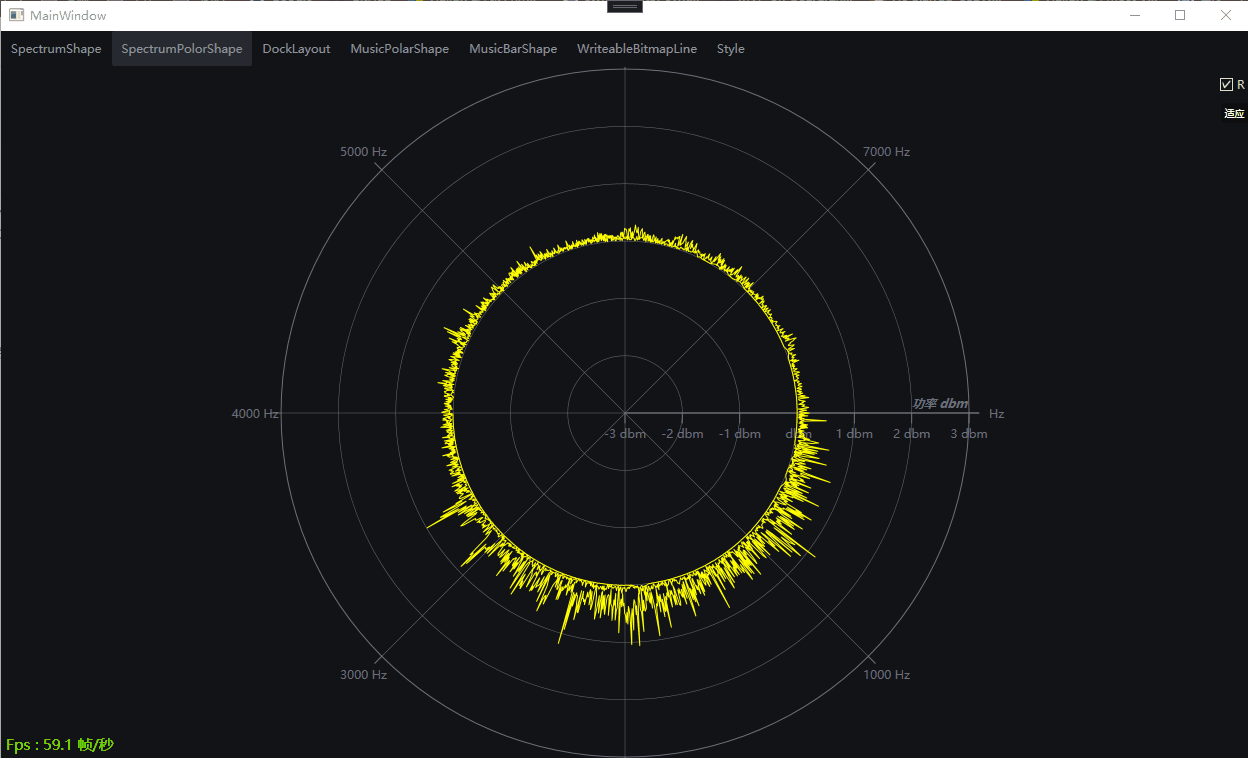Click the 4000 Hz axis label

(x=255, y=413)
